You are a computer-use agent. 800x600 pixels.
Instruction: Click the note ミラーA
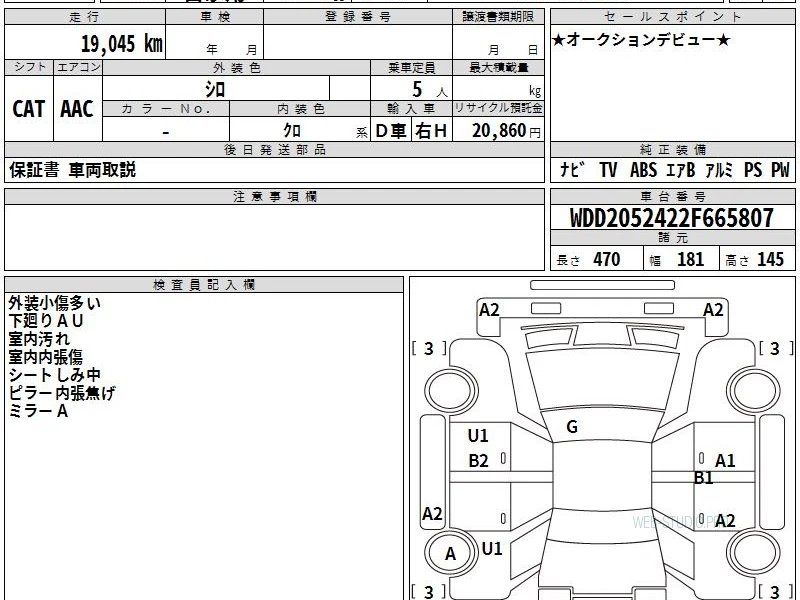(x=38, y=411)
